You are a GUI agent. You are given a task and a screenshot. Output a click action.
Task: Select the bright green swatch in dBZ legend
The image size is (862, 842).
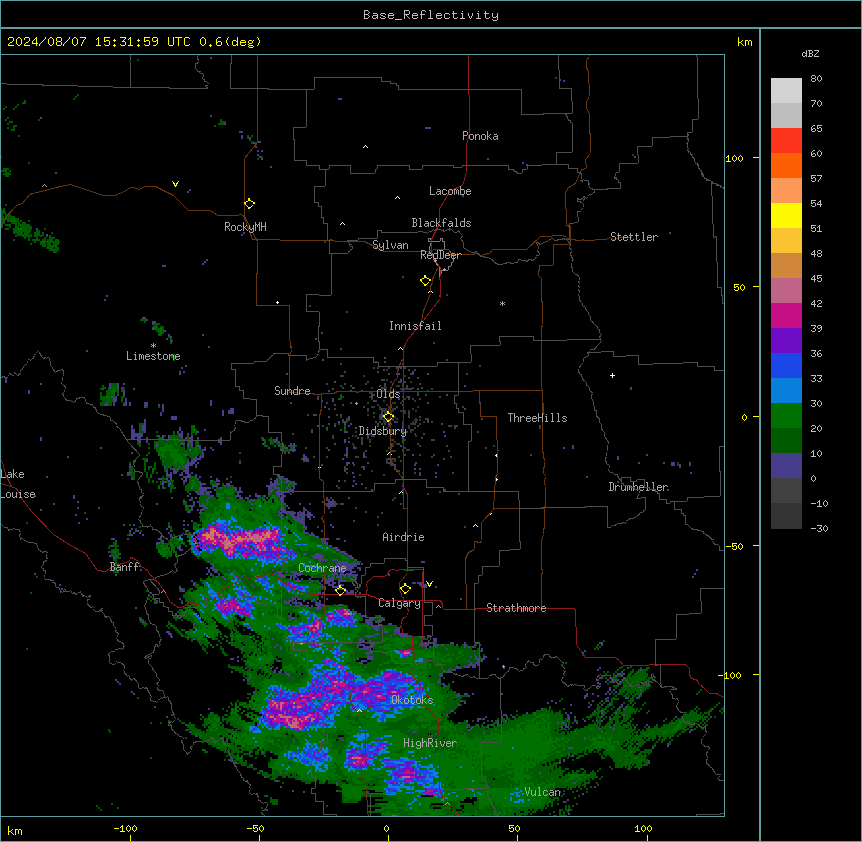pyautogui.click(x=786, y=416)
